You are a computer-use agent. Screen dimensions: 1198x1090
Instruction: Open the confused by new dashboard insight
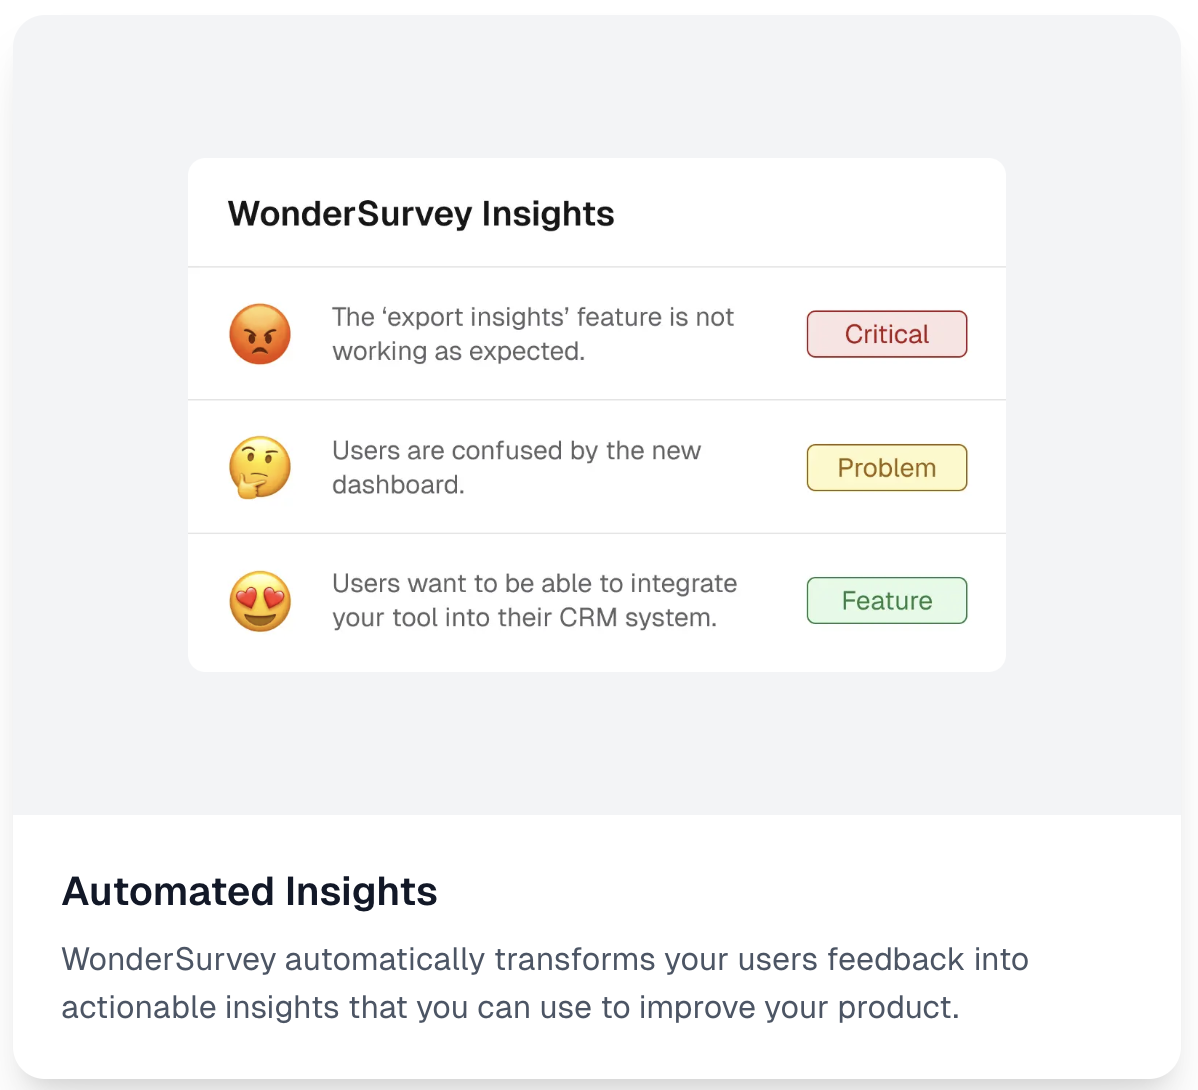(516, 467)
